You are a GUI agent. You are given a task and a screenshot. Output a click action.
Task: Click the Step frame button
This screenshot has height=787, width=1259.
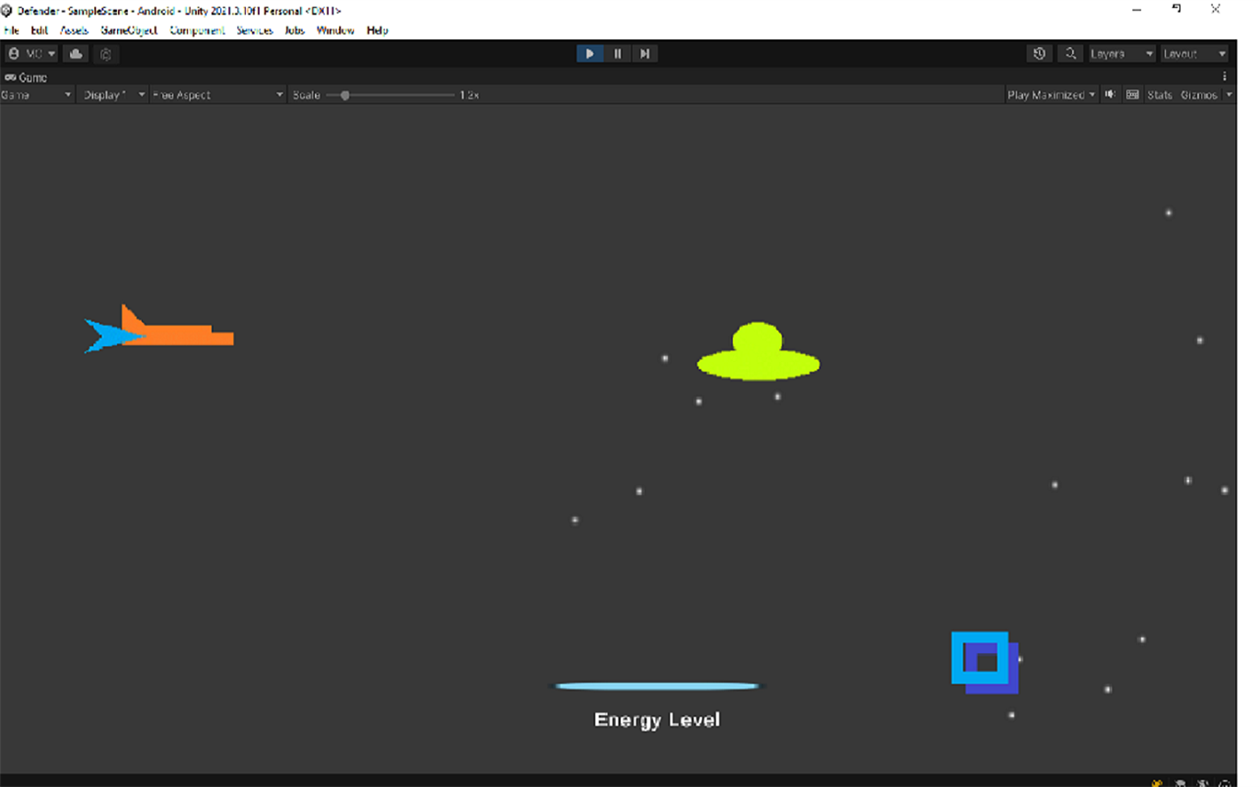pyautogui.click(x=645, y=53)
